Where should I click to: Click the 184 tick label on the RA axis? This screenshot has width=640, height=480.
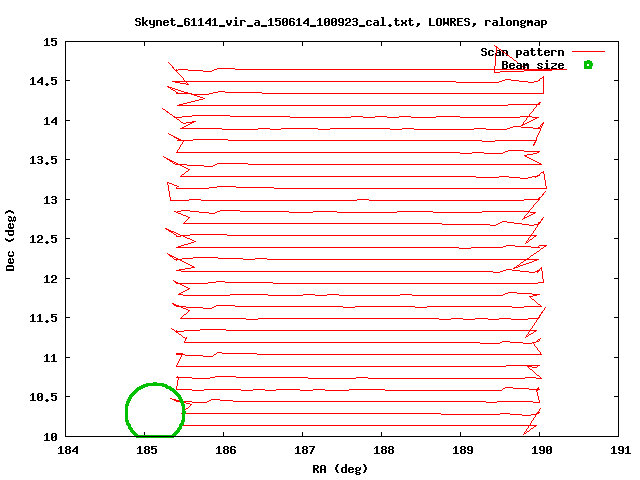coord(68,451)
